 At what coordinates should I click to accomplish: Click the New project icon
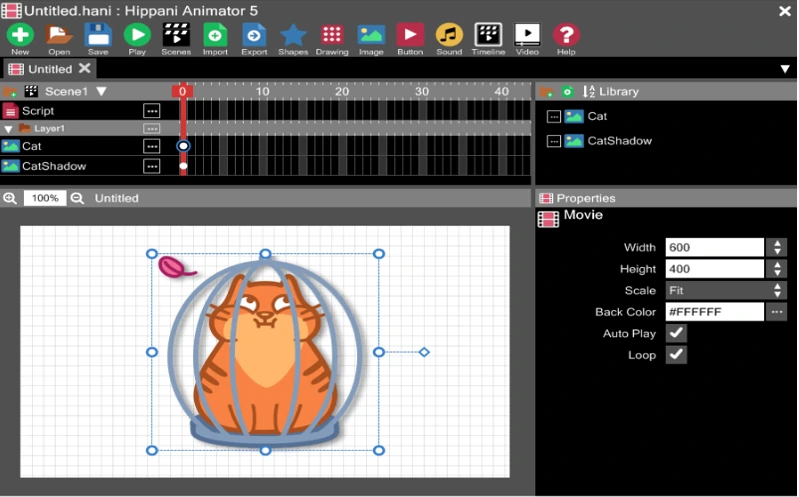click(x=20, y=35)
